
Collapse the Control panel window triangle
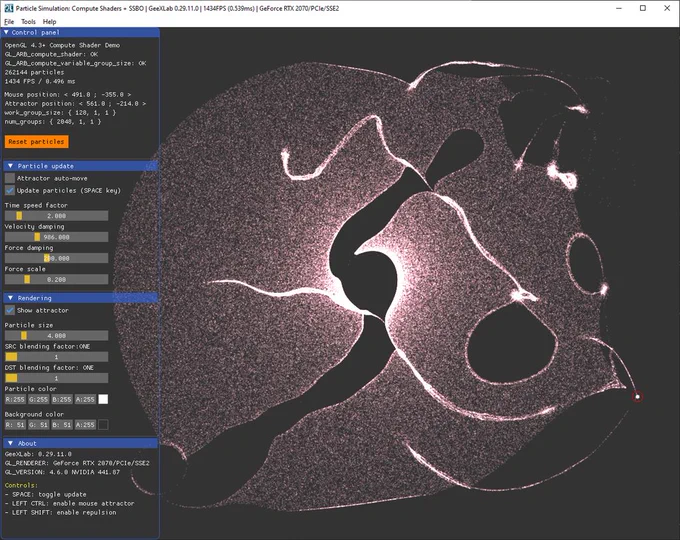coord(6,33)
